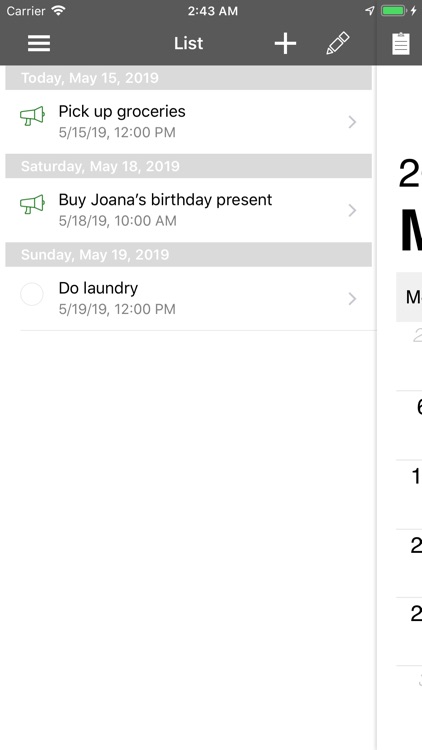Tap the Saturday, May 18, 2019 header
The width and height of the screenshot is (422, 750).
click(x=189, y=166)
